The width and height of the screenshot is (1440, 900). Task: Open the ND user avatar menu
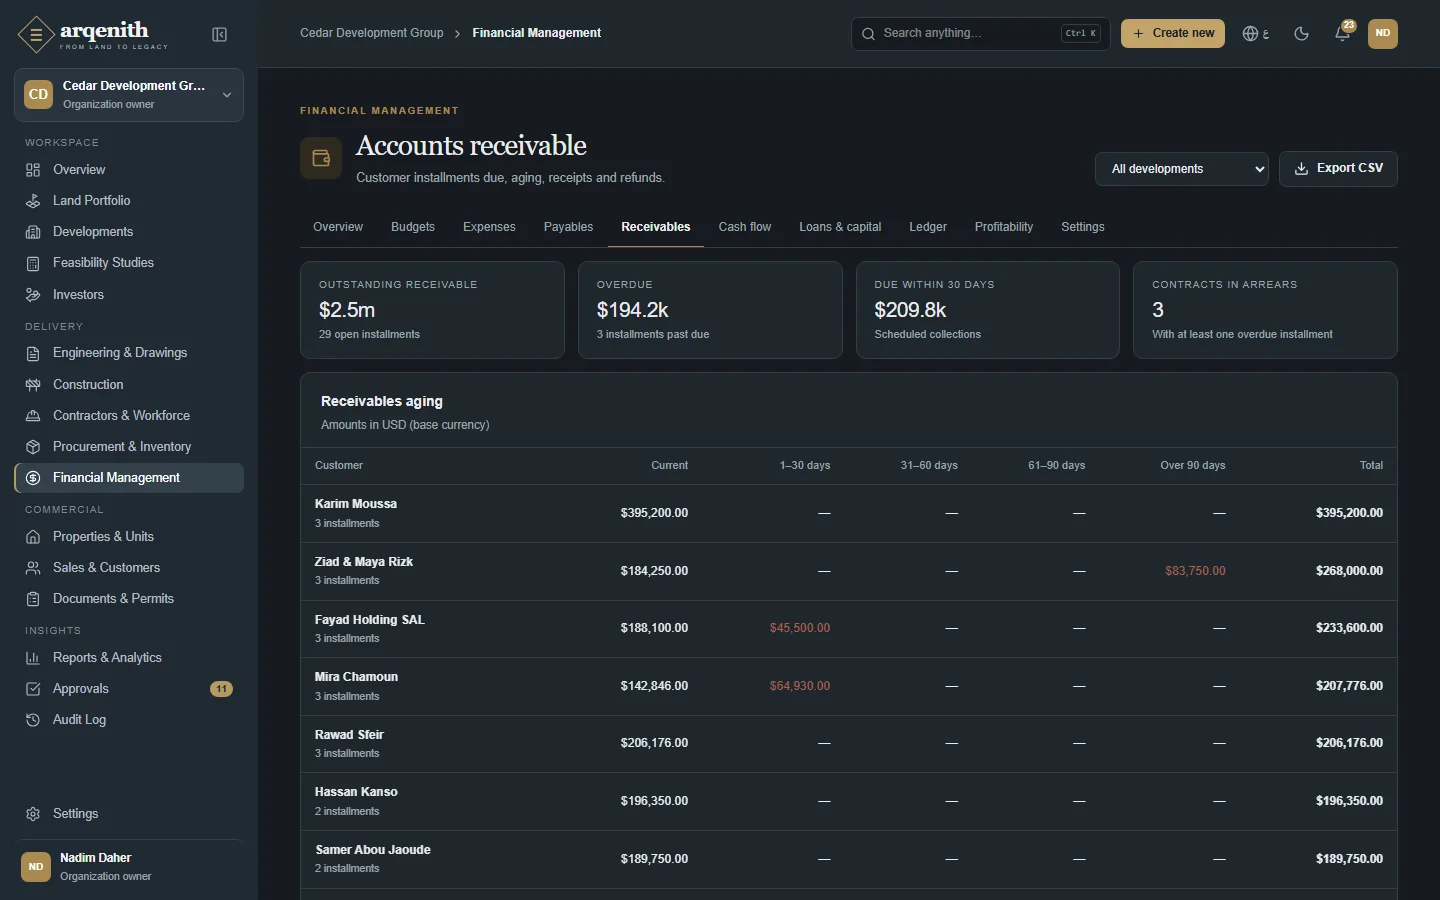(1383, 33)
